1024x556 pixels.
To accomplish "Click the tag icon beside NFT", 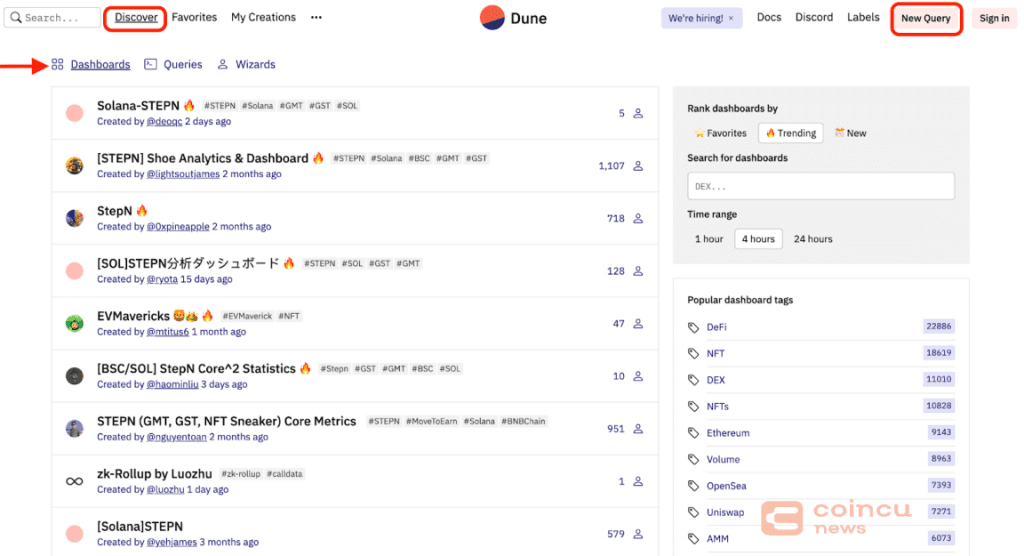I will (693, 353).
